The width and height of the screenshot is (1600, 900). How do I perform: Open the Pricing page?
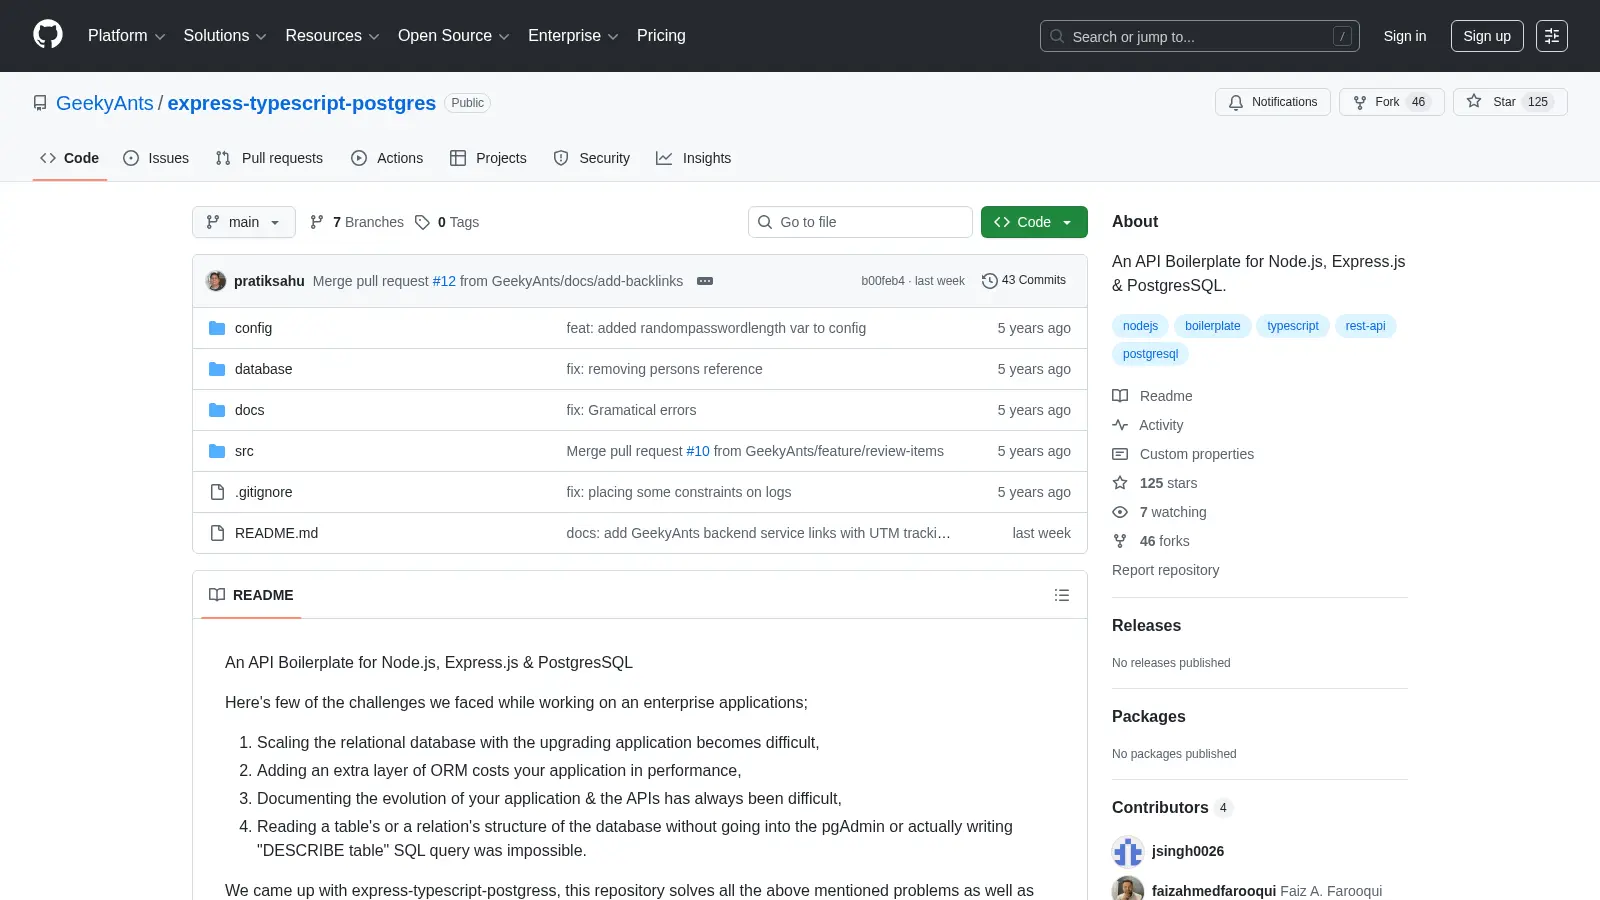pos(661,36)
